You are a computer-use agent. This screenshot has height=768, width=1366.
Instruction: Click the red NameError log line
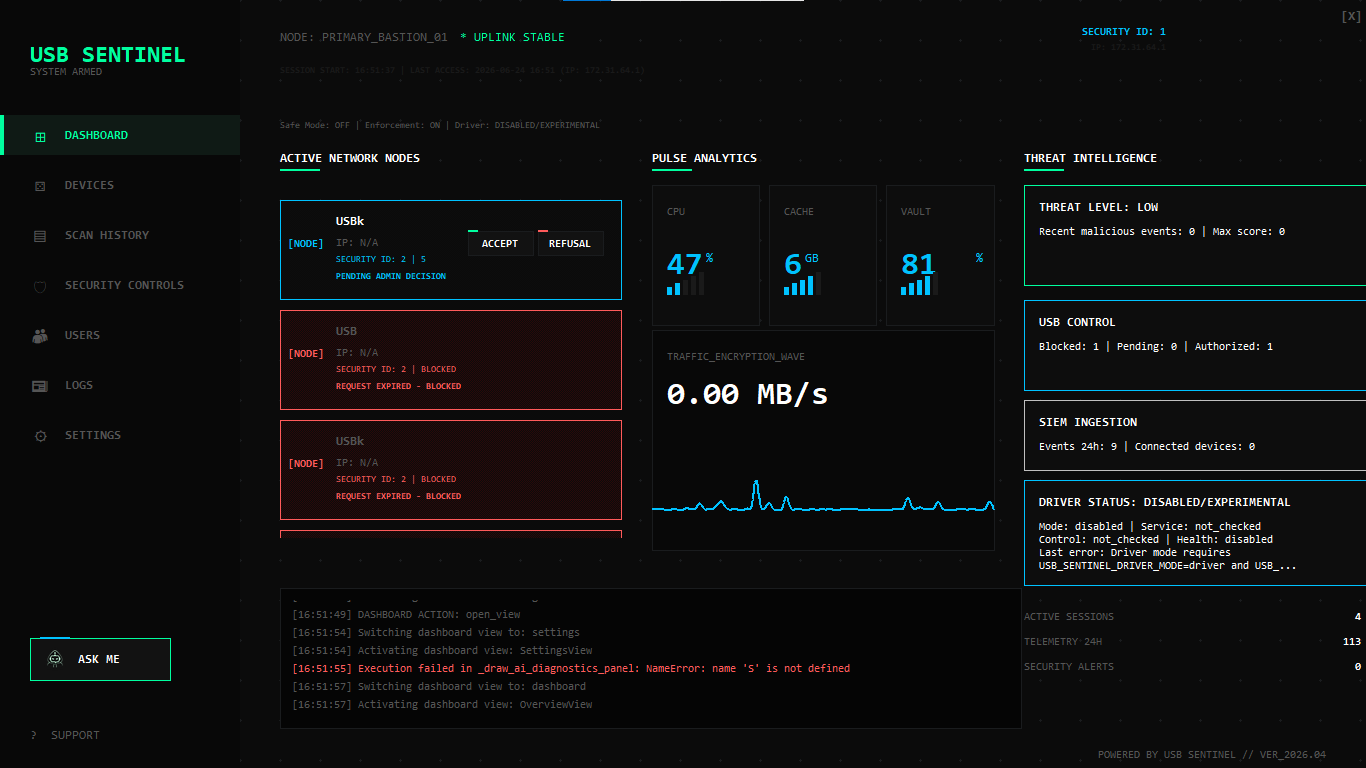coord(571,669)
